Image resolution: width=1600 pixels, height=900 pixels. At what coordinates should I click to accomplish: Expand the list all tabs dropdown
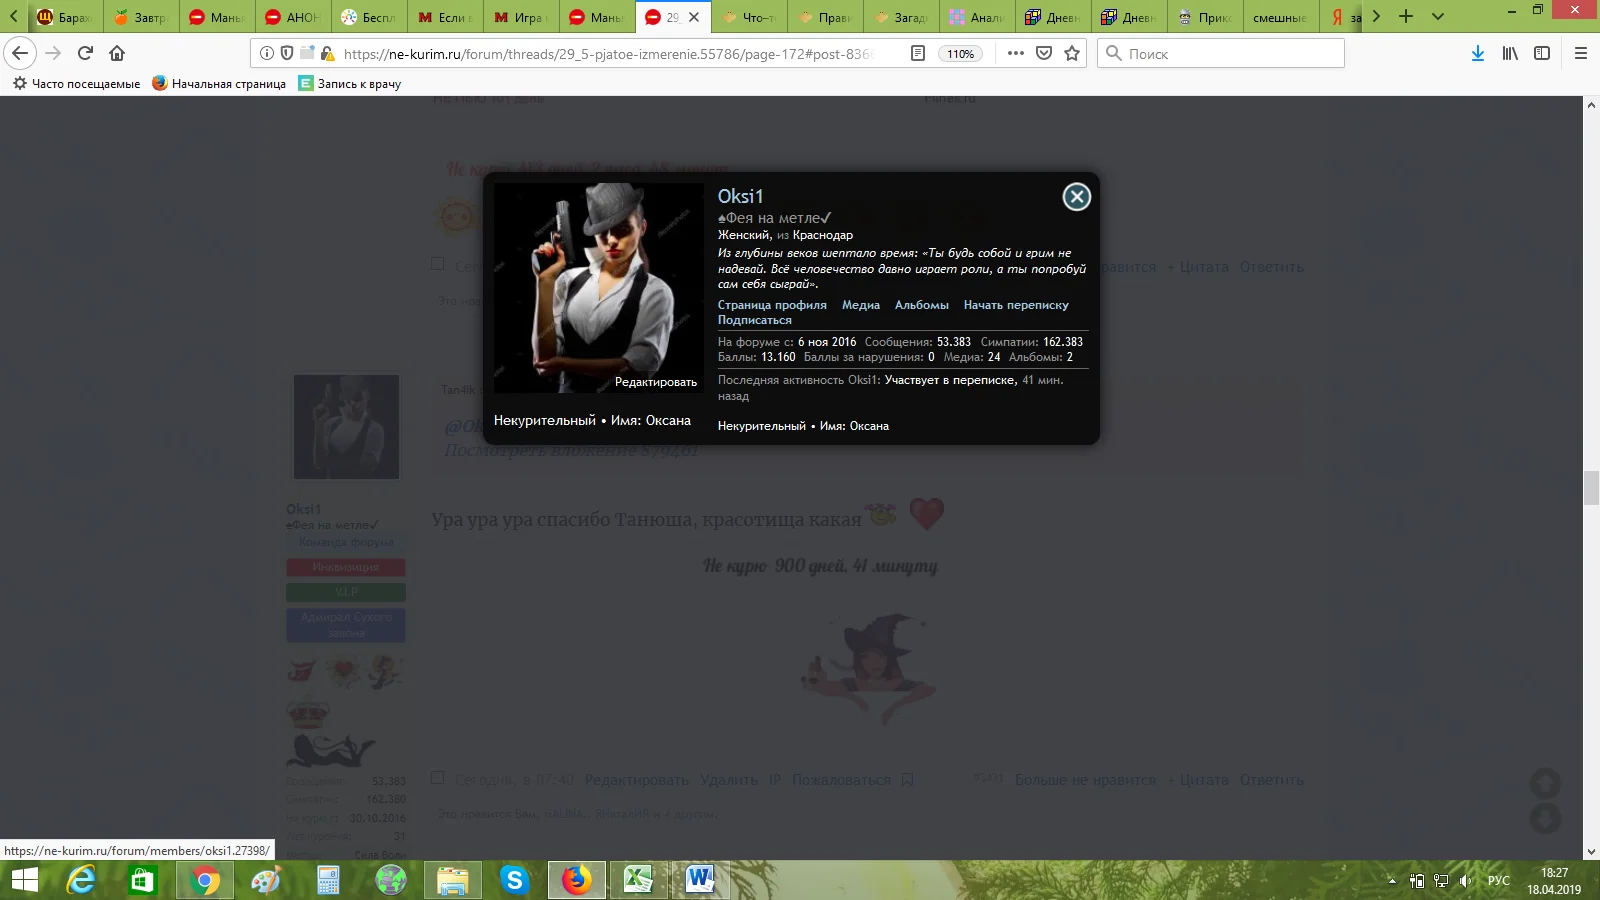pyautogui.click(x=1438, y=16)
